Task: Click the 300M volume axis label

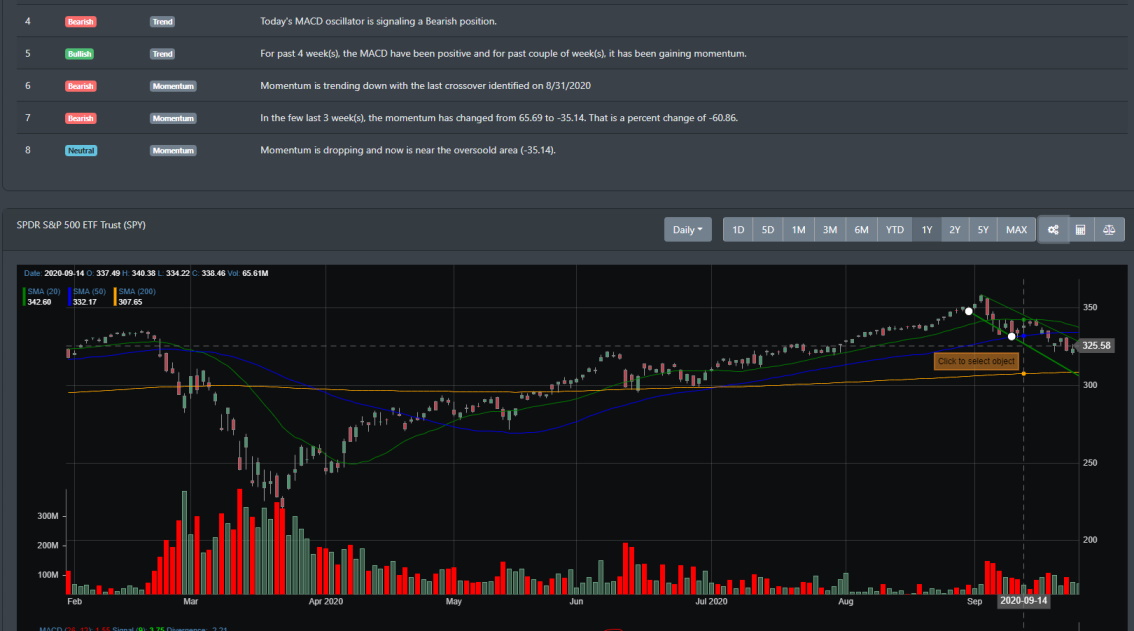Action: click(x=48, y=516)
